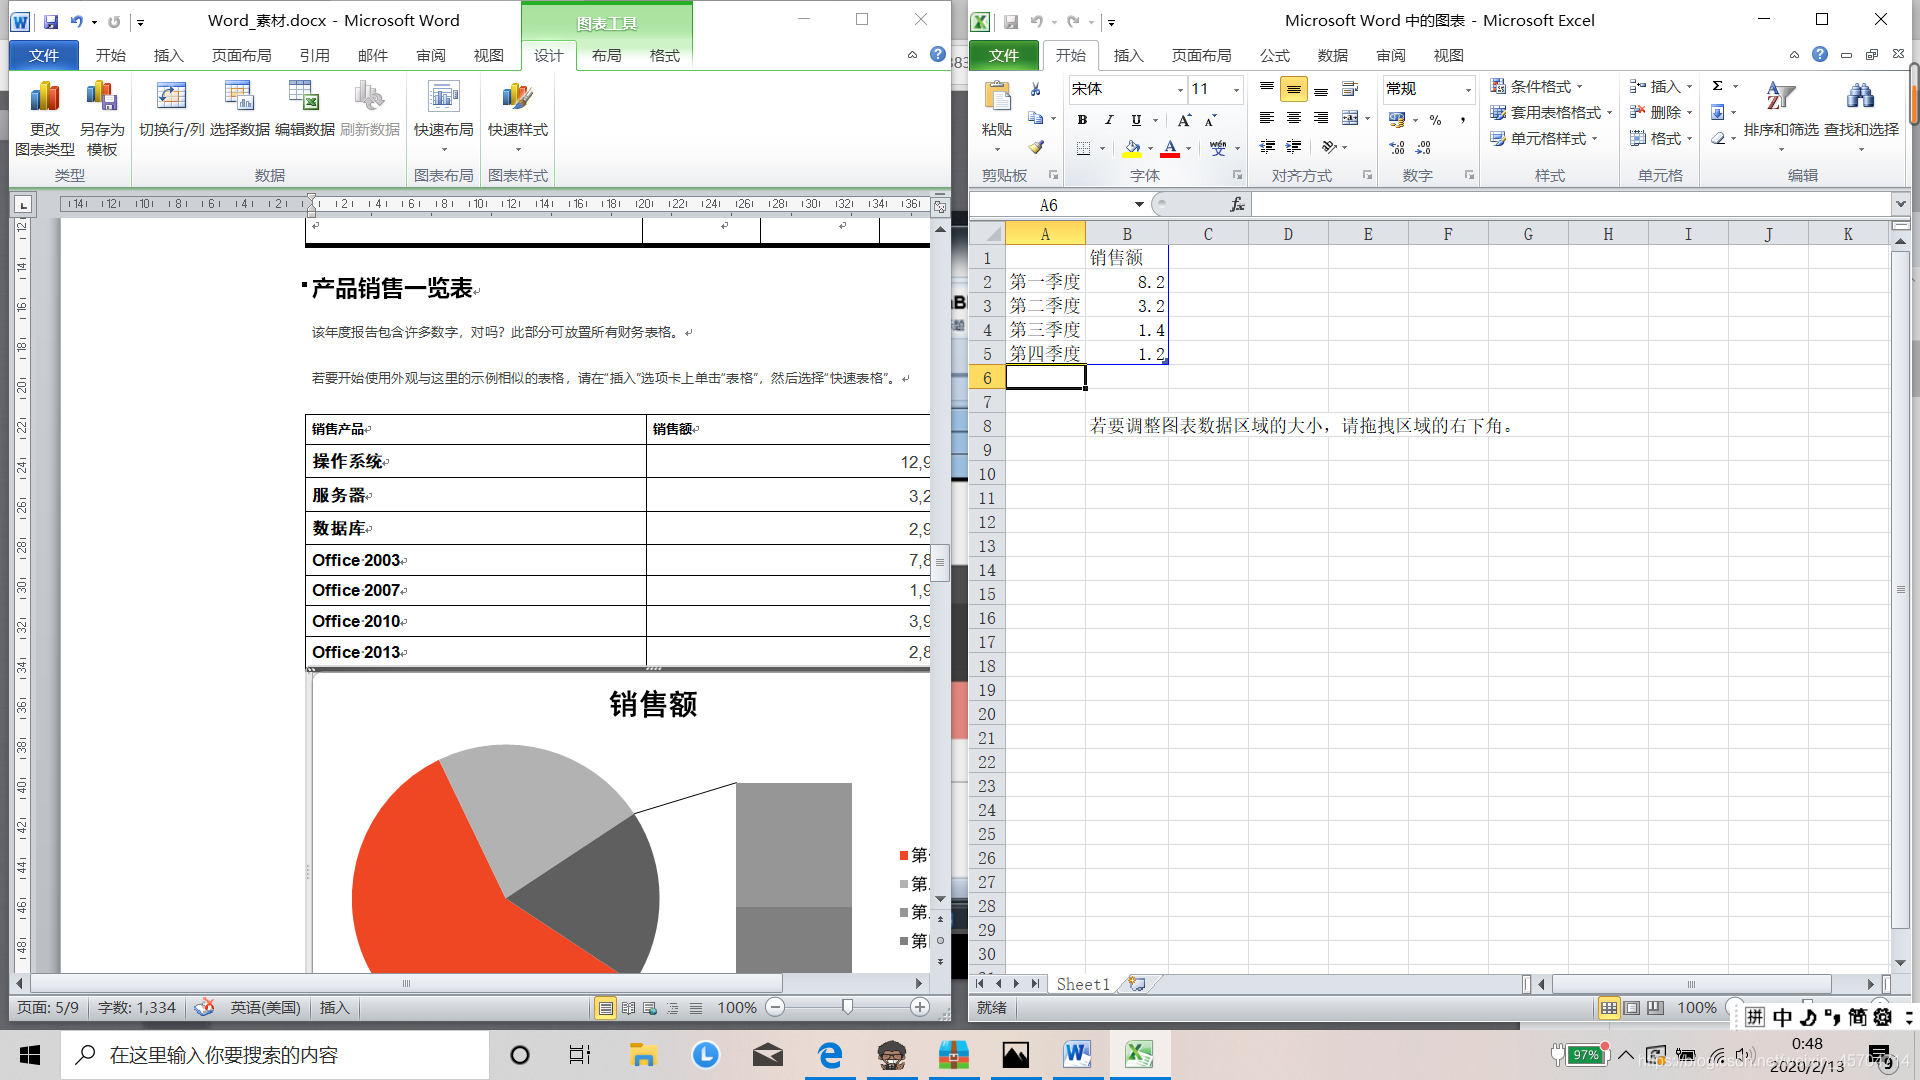The image size is (1920, 1080).
Task: Click the yellow fill color swatch
Action: 1132,148
